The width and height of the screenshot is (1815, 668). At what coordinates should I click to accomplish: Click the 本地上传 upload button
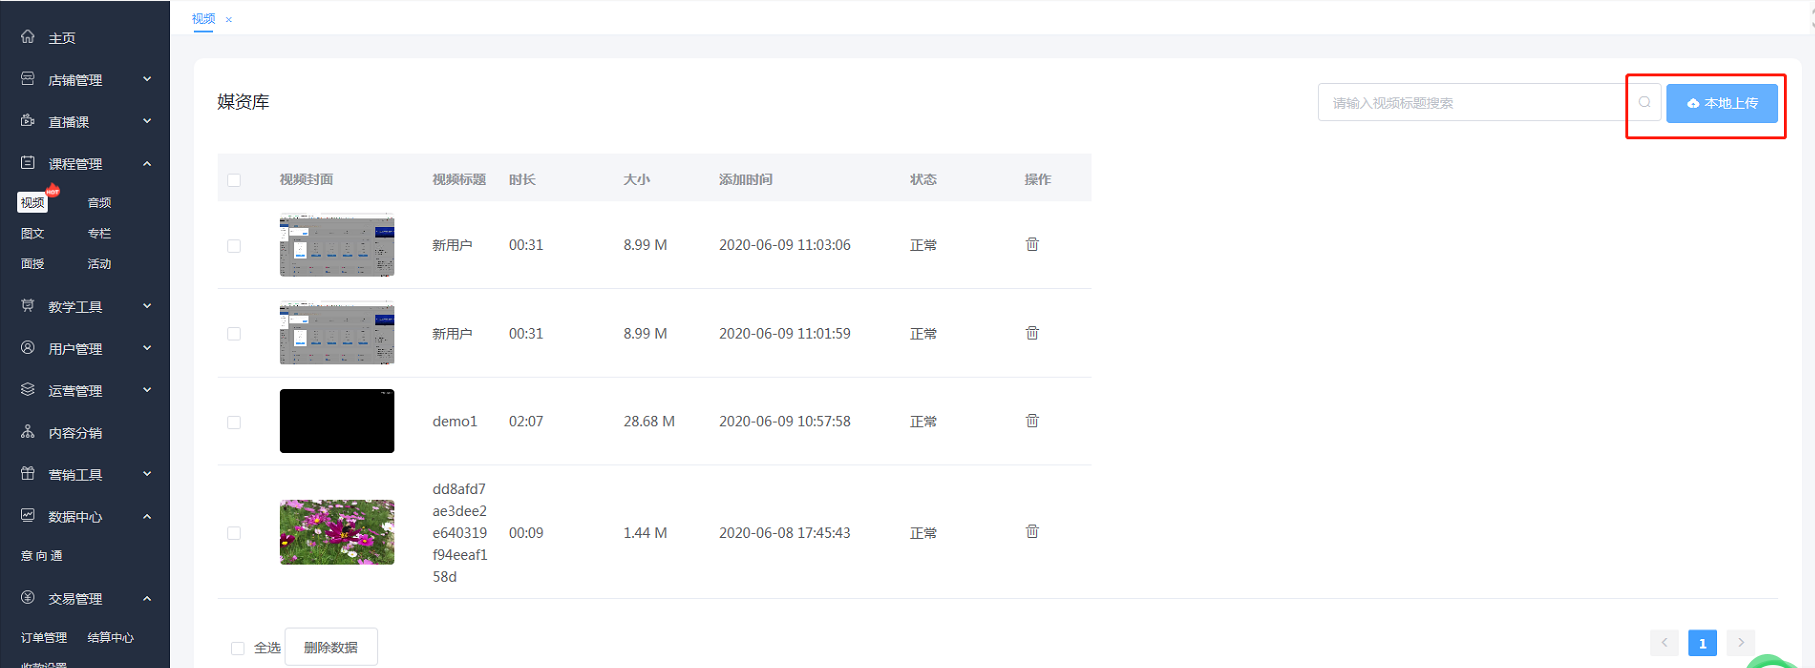[x=1721, y=103]
